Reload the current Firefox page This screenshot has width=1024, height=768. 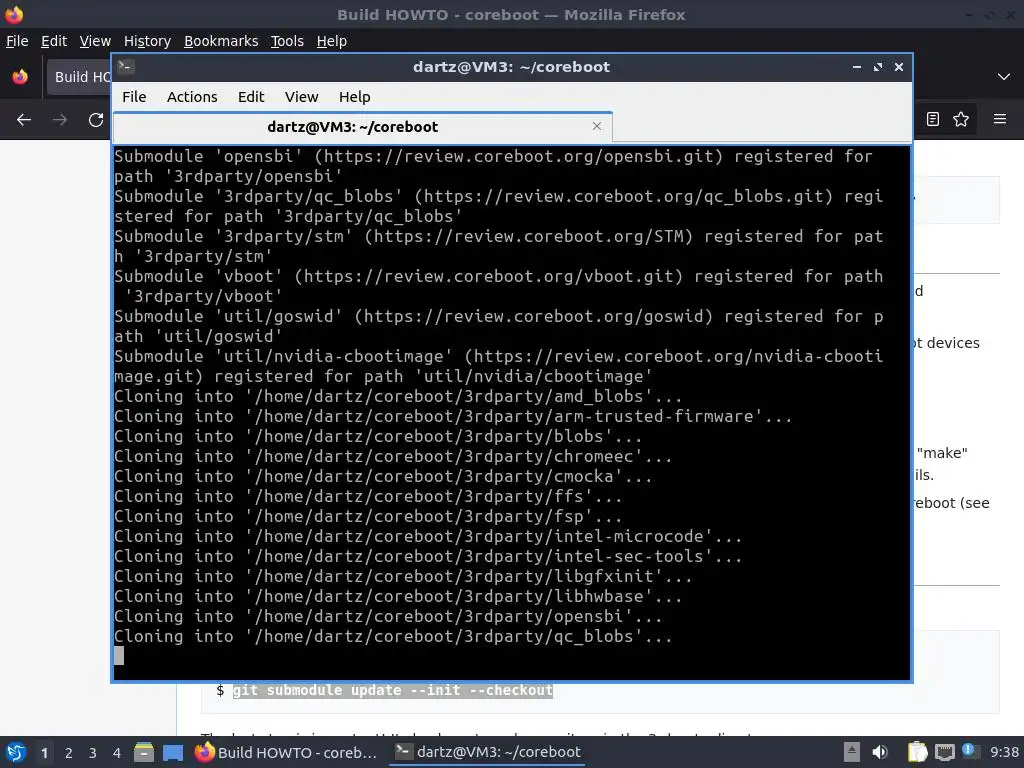pyautogui.click(x=96, y=120)
